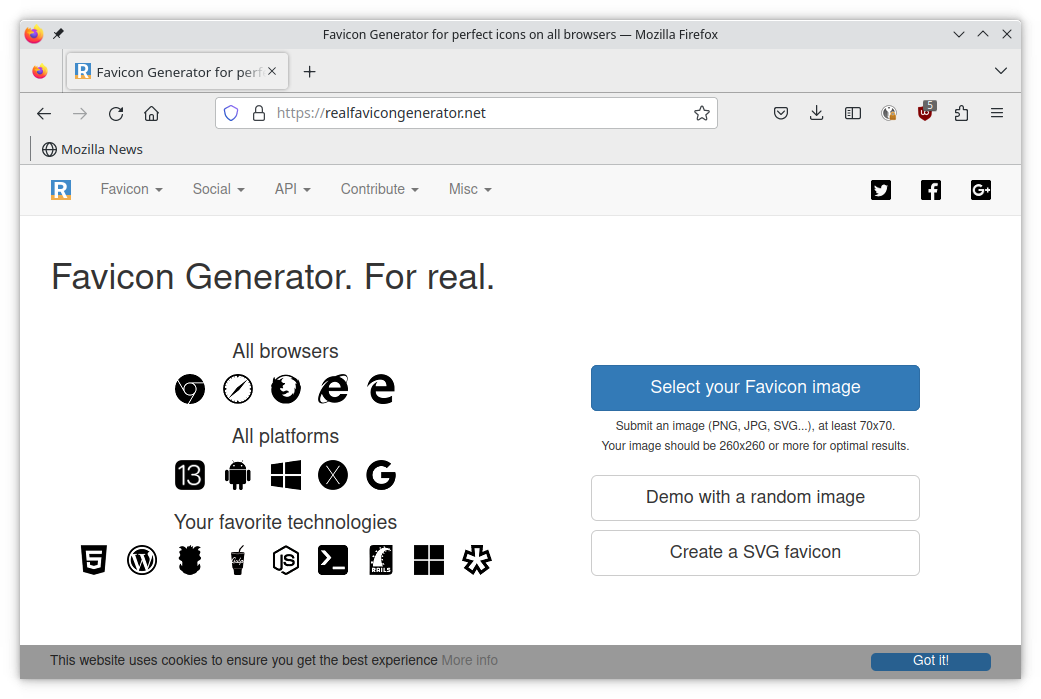
Task: Click the Google Plus icon
Action: (980, 190)
